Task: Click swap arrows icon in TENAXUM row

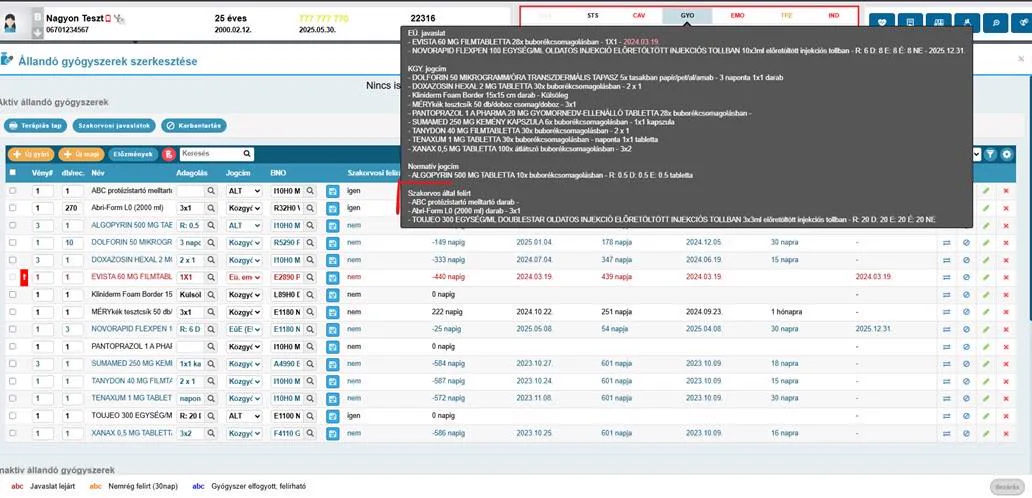Action: click(946, 399)
